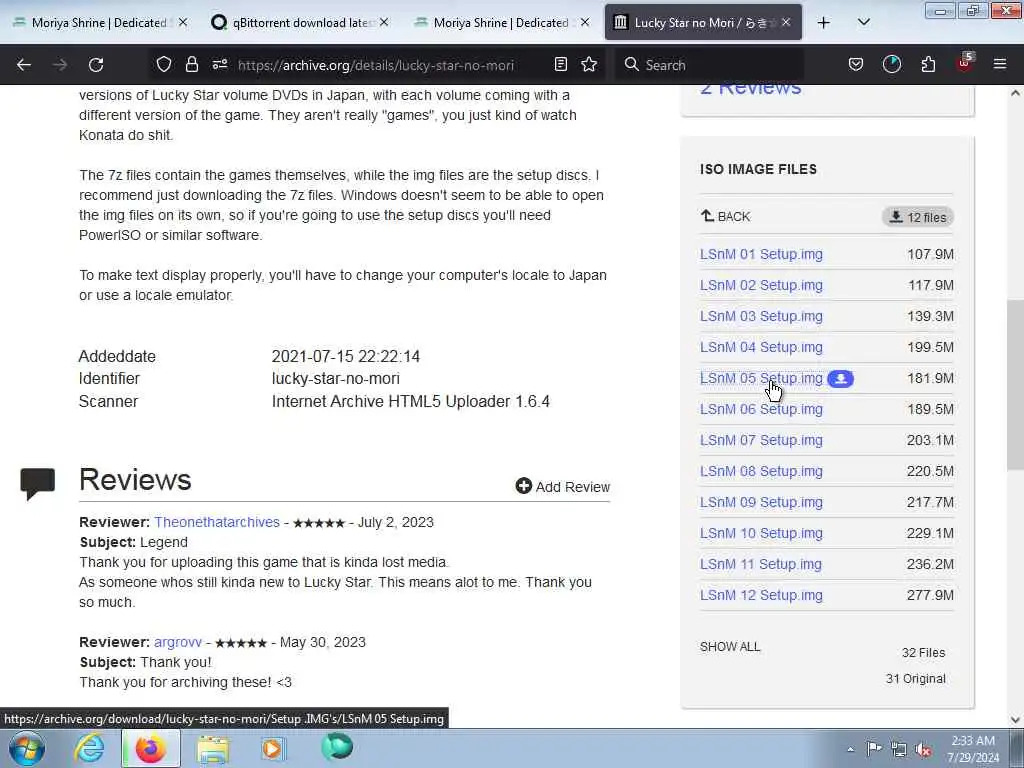
Task: Open the Pocket save icon
Action: 856,64
